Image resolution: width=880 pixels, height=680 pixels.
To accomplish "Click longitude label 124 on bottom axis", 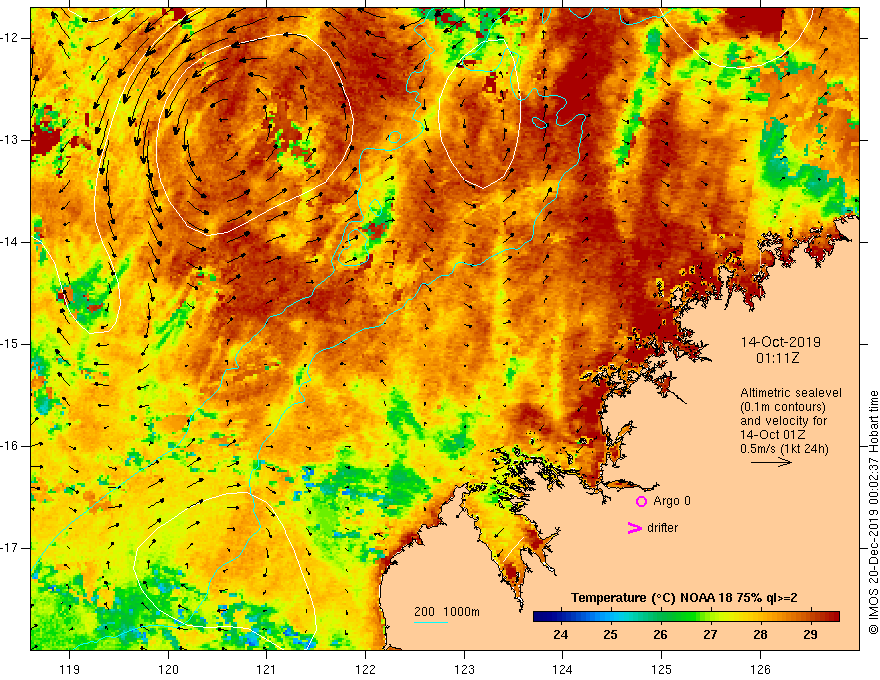I will 563,669.
